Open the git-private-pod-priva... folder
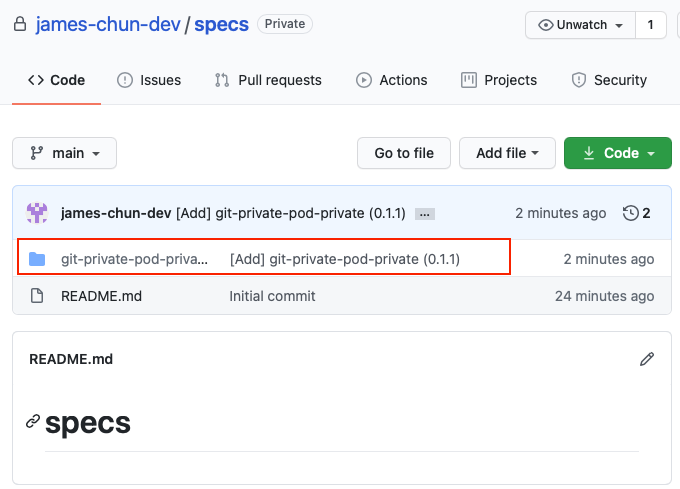This screenshot has width=680, height=489. [x=134, y=259]
